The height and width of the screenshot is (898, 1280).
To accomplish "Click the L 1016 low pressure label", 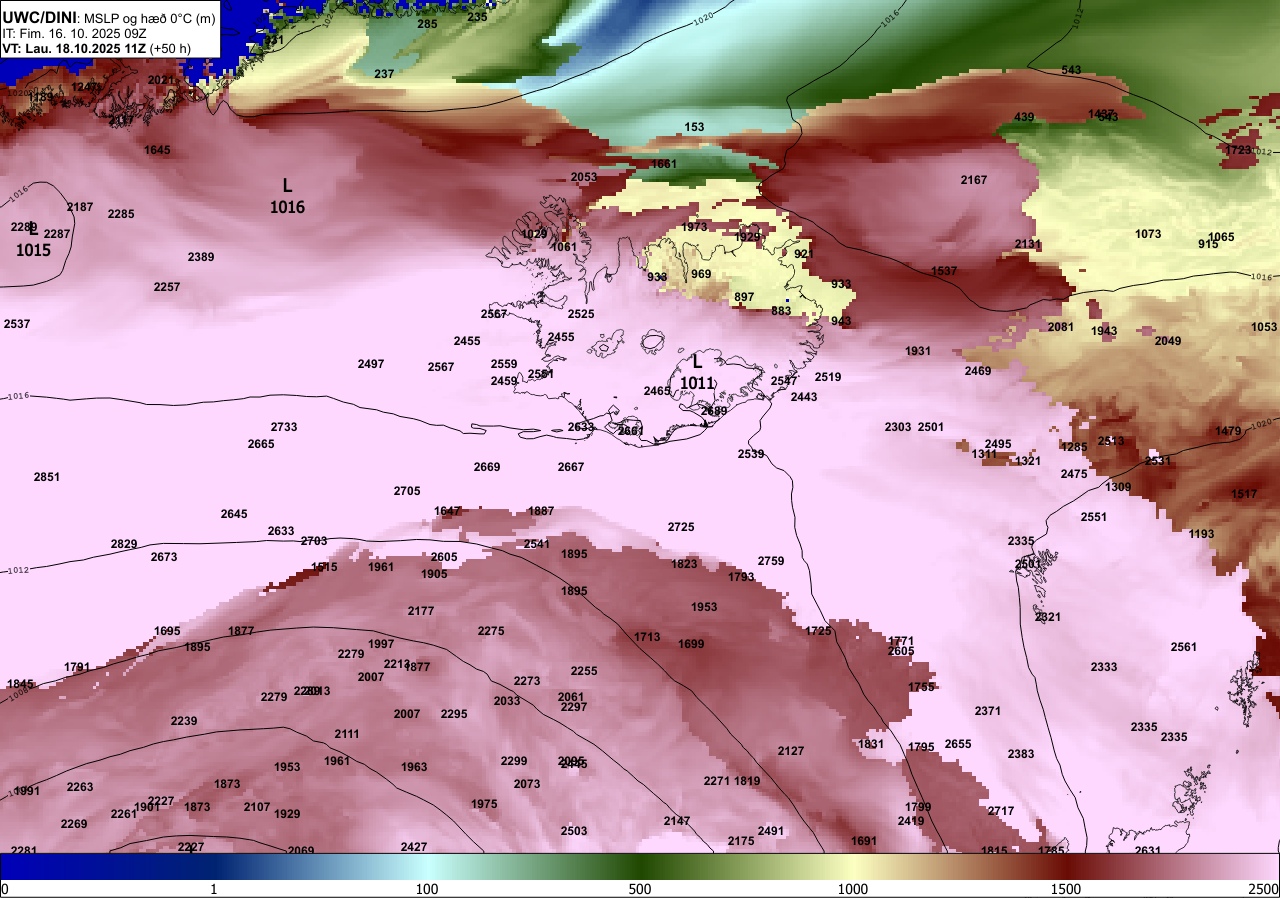I will (287, 196).
